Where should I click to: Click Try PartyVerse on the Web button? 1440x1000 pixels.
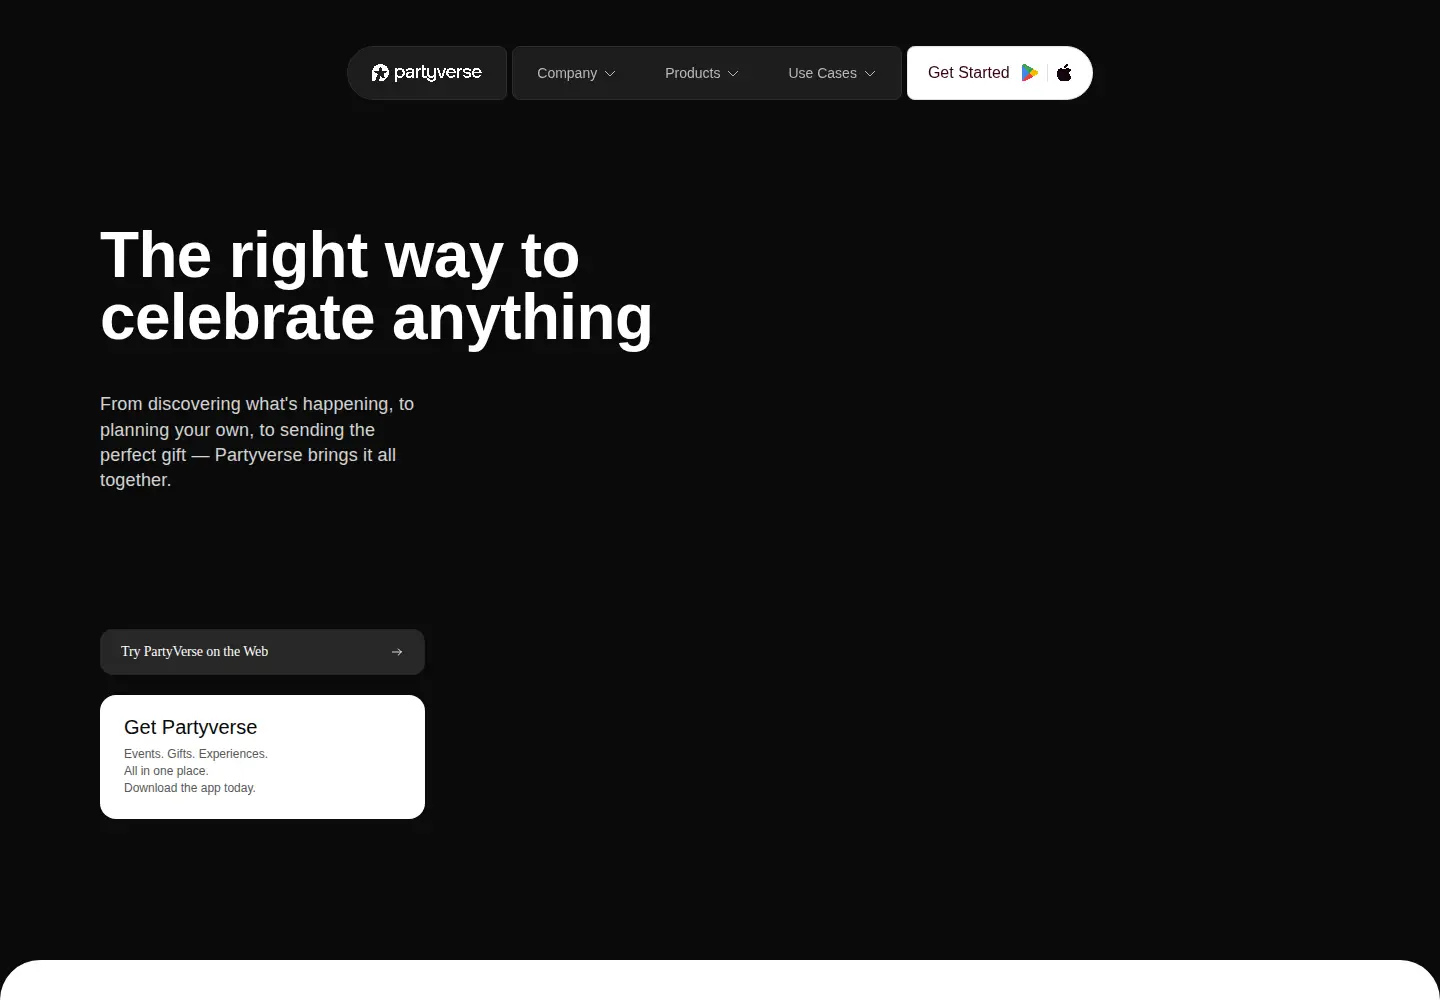tap(262, 652)
